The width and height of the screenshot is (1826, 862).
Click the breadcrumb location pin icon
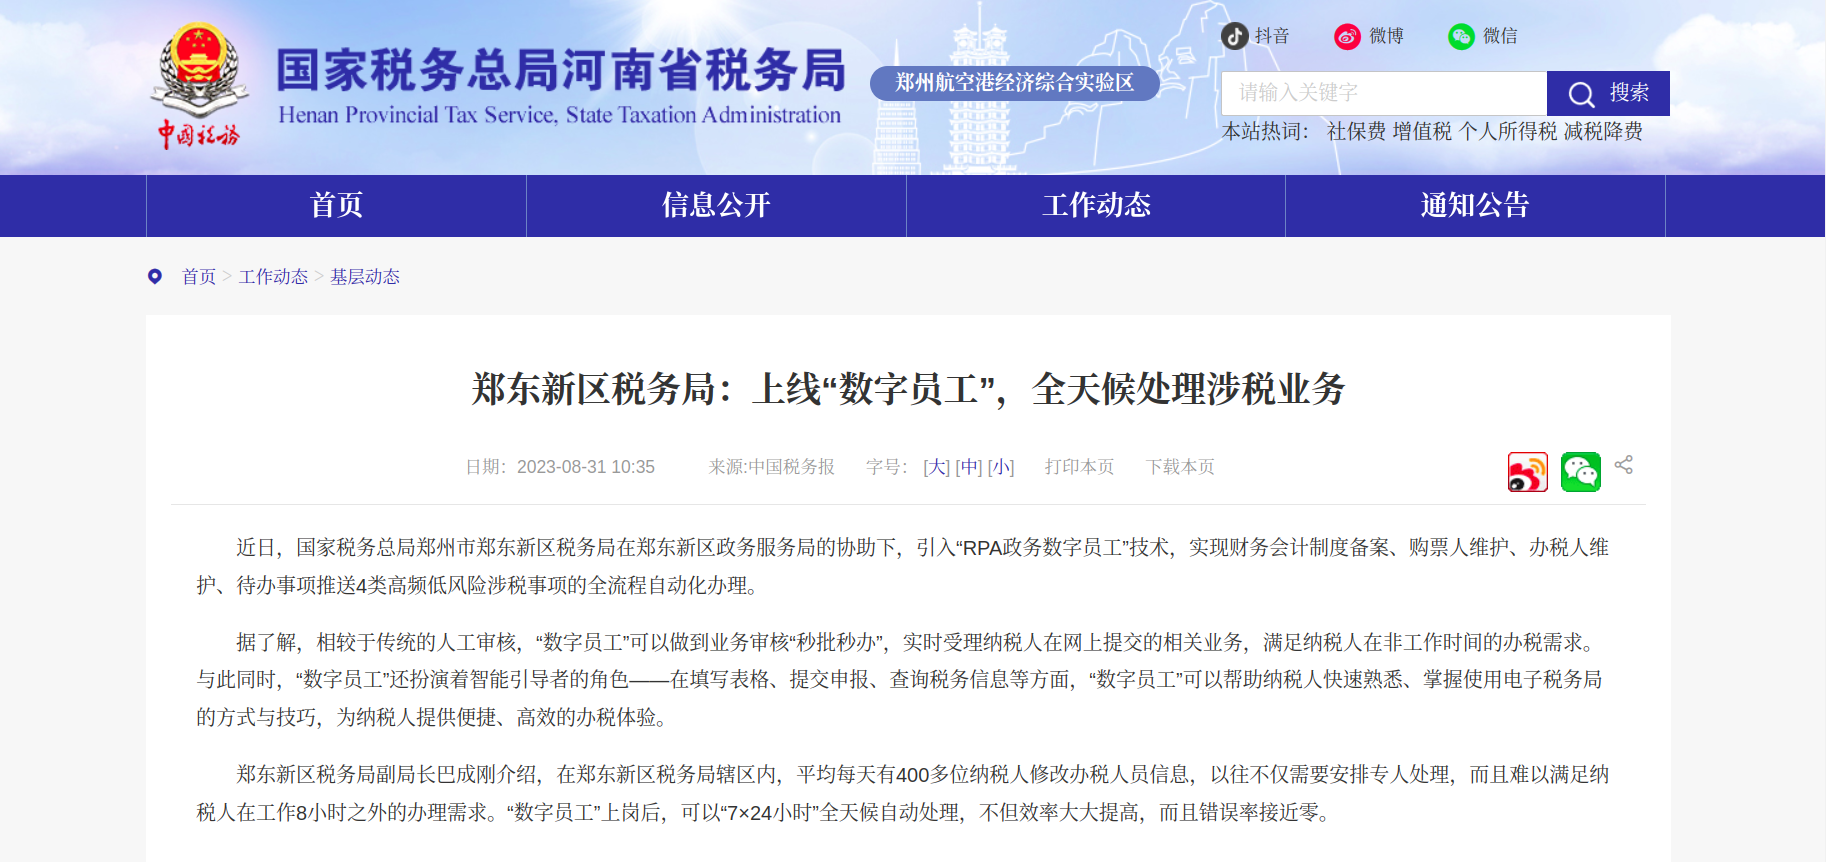(x=155, y=276)
